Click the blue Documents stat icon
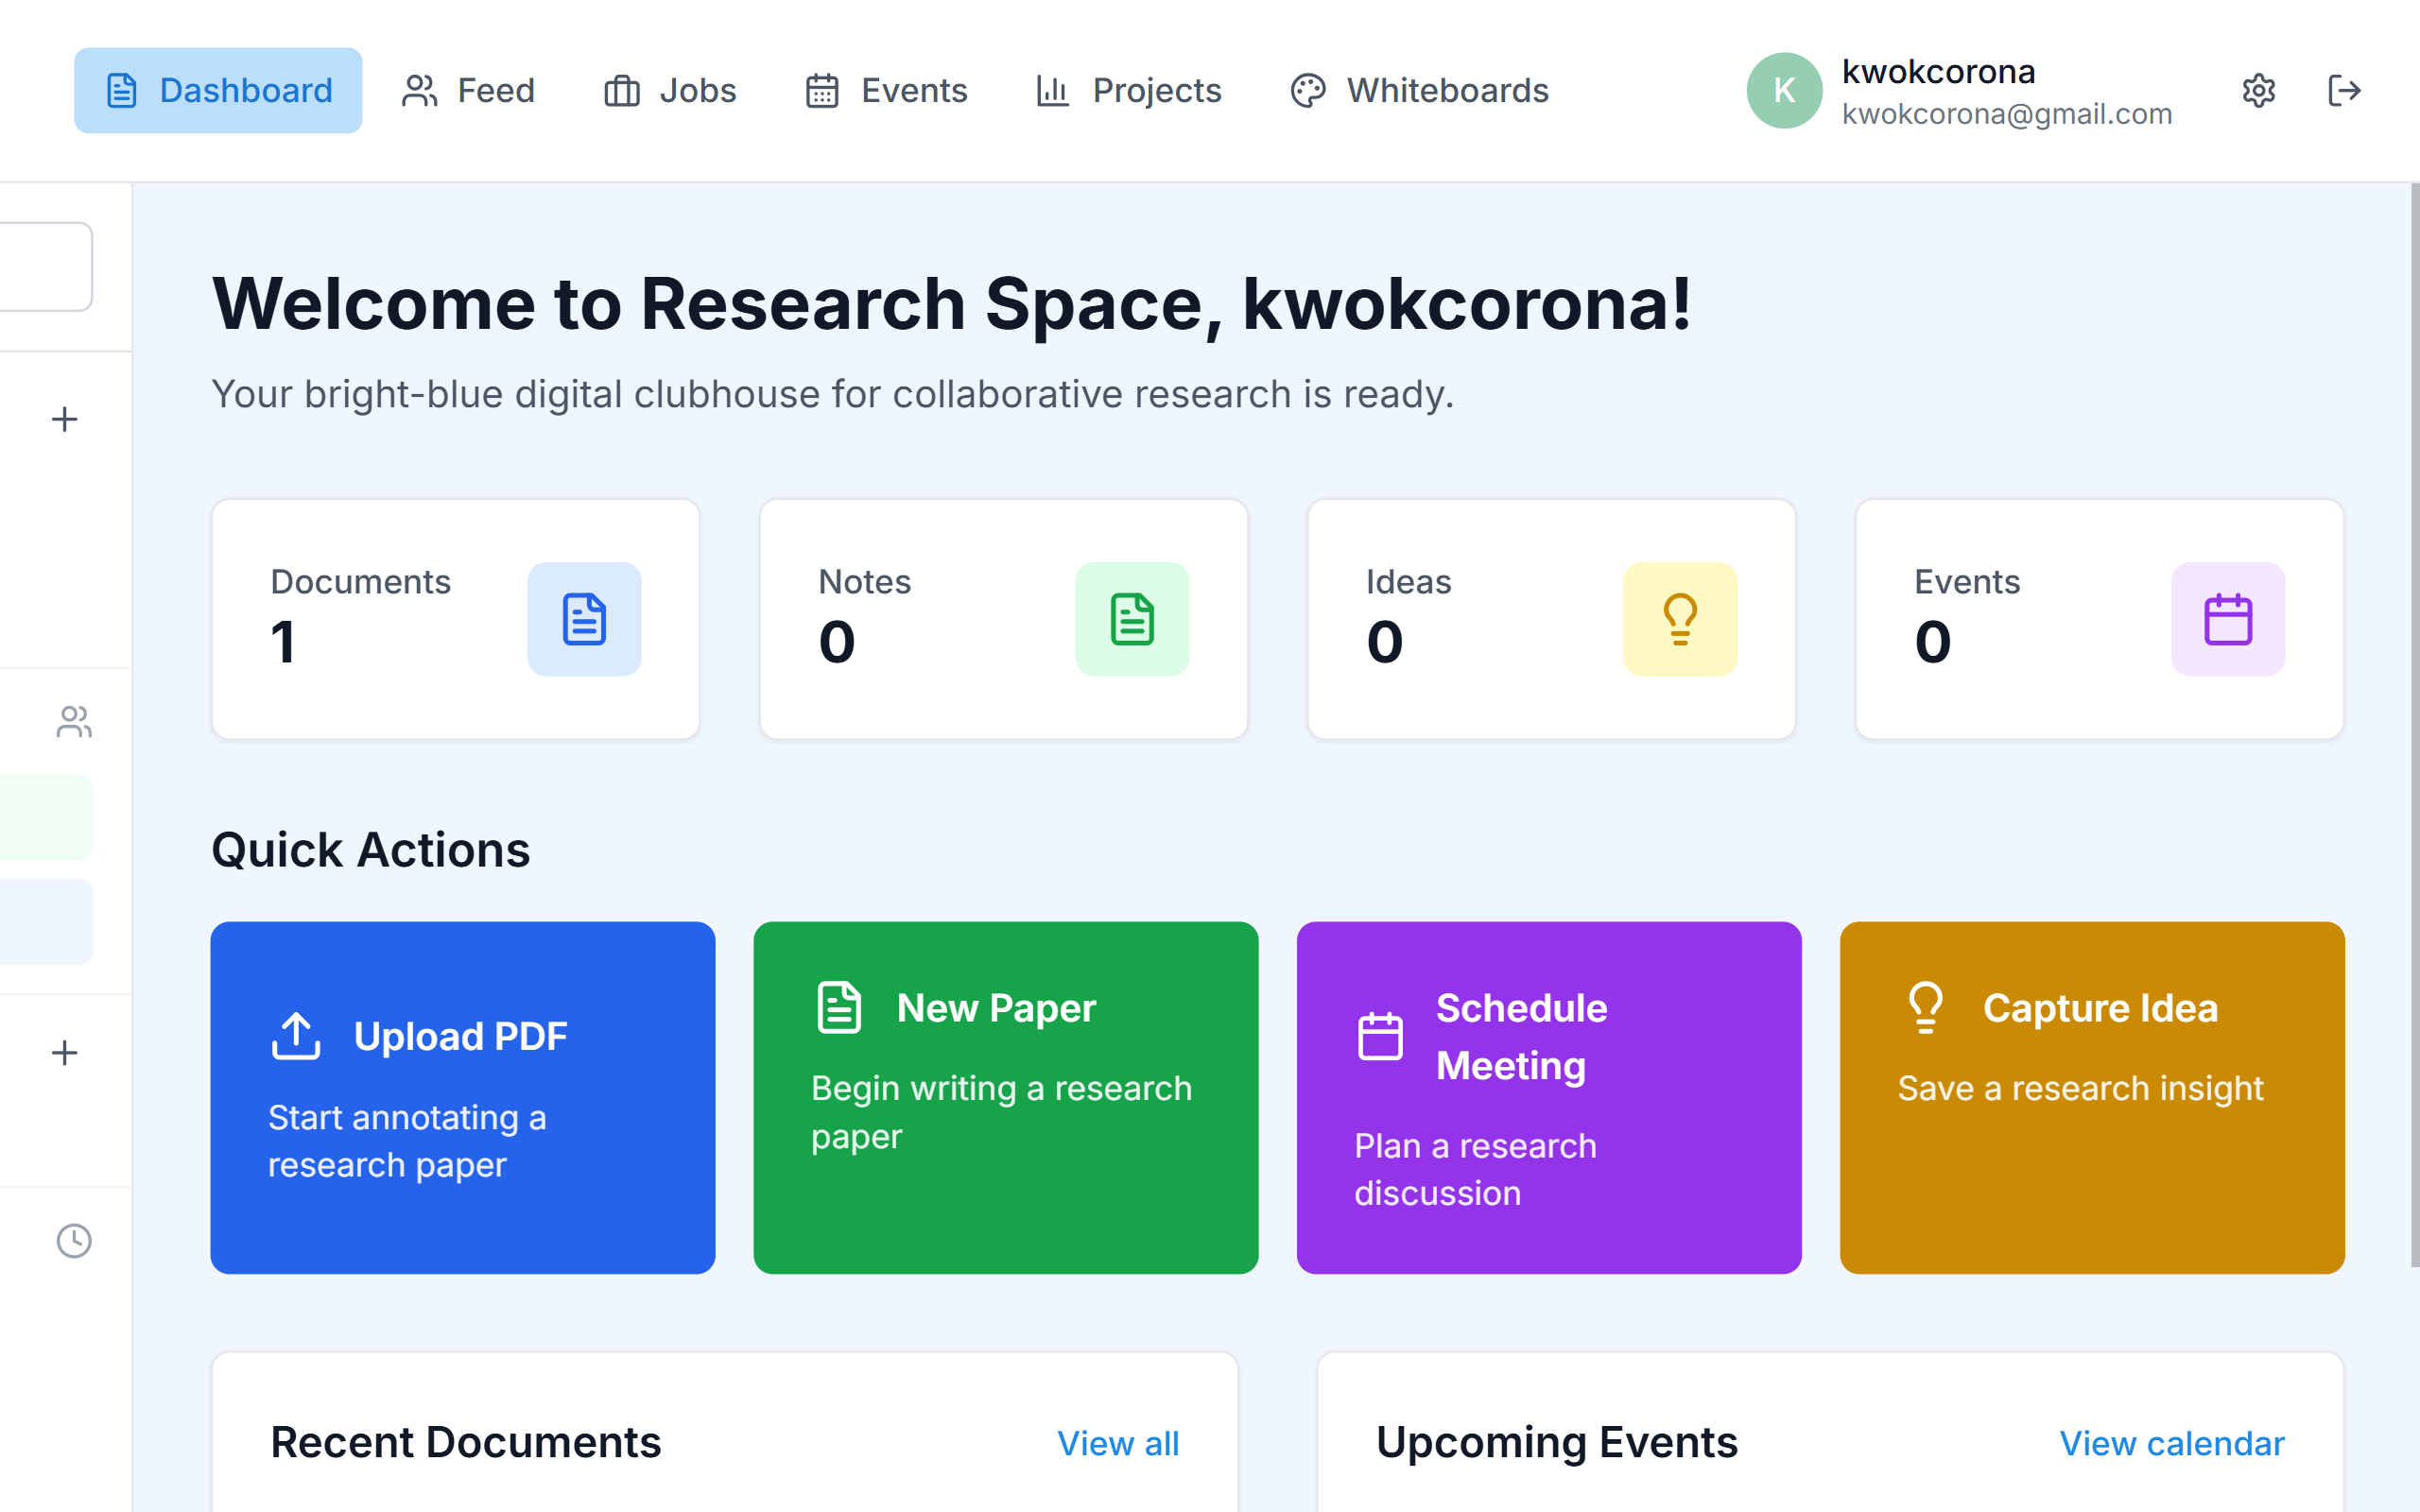This screenshot has width=2420, height=1512. pos(584,619)
